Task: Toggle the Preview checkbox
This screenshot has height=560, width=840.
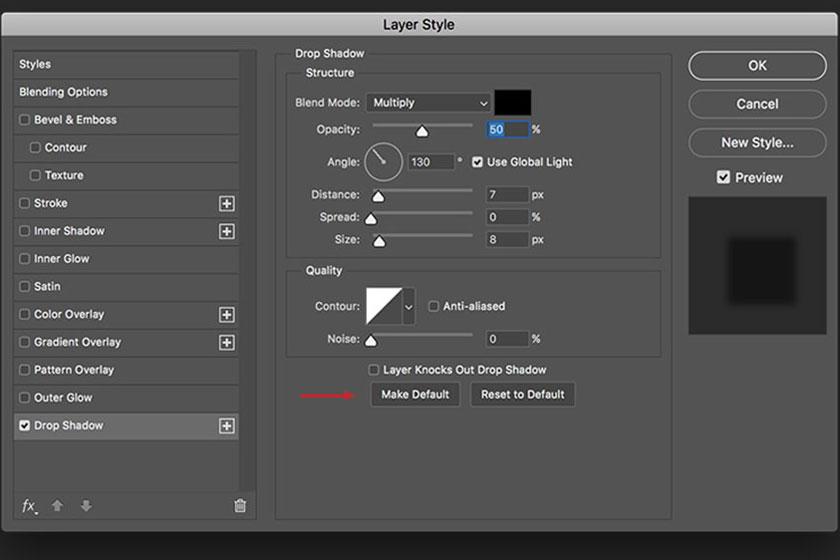Action: [x=723, y=177]
